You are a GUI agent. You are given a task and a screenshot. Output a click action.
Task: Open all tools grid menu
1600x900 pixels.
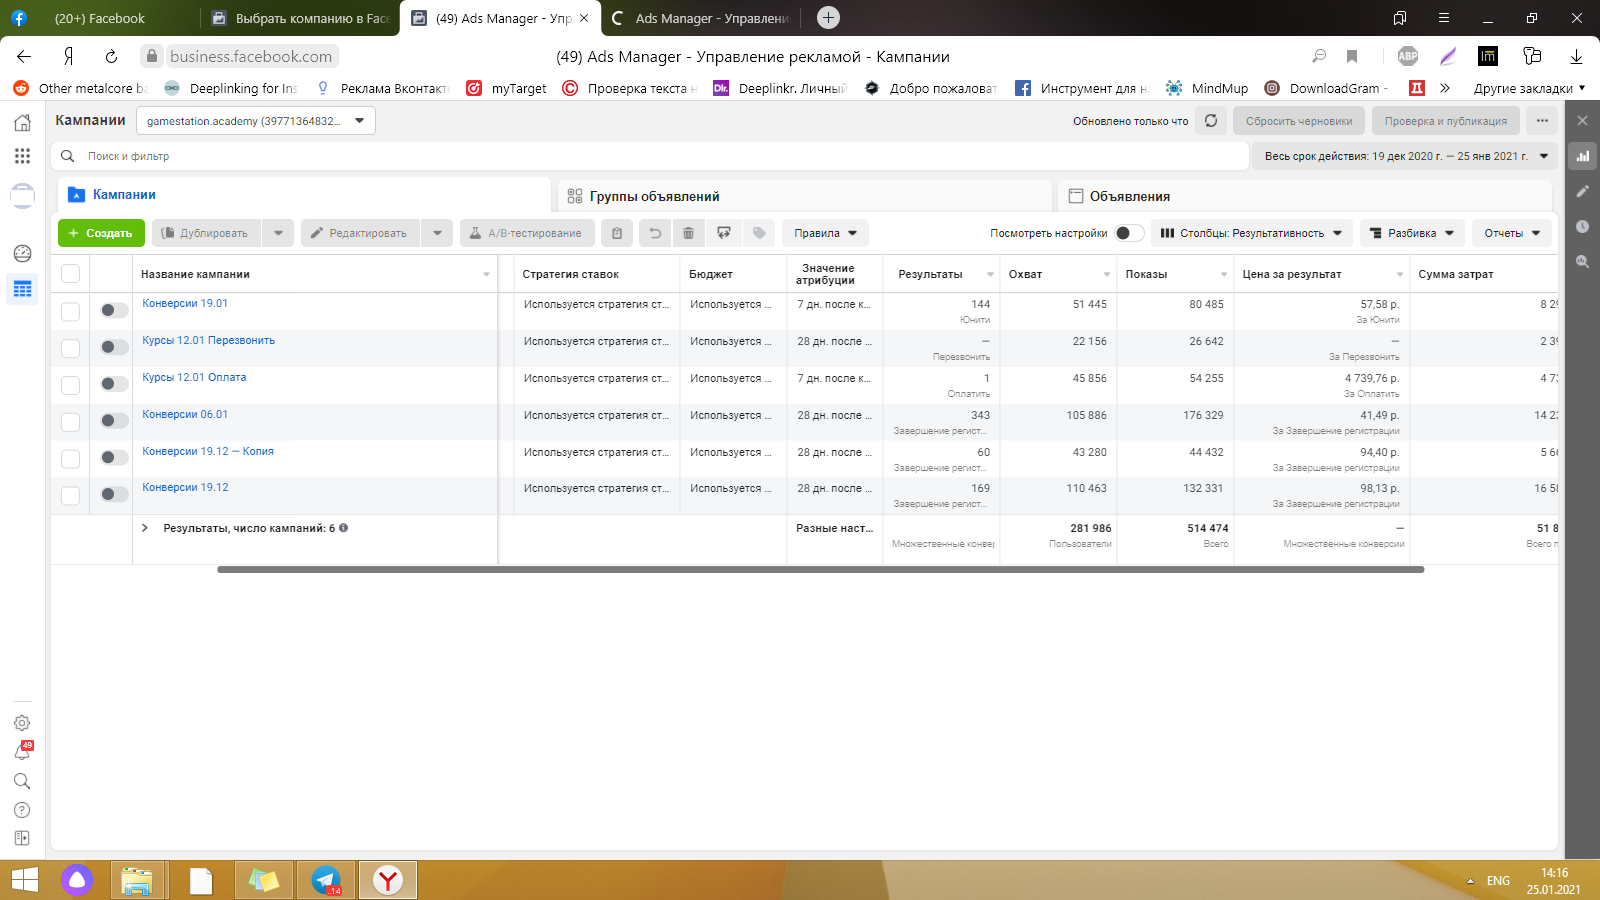[x=22, y=156]
